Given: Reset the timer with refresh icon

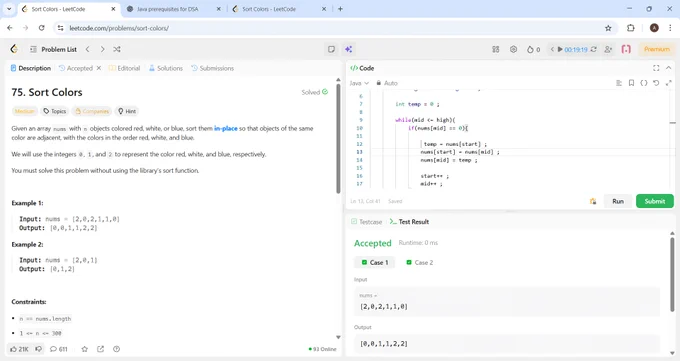Looking at the screenshot, I should click(593, 49).
